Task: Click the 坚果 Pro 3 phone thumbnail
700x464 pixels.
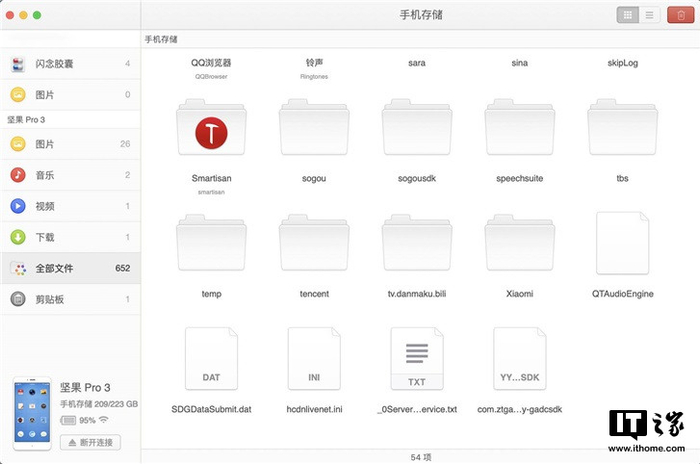Action: [x=32, y=414]
